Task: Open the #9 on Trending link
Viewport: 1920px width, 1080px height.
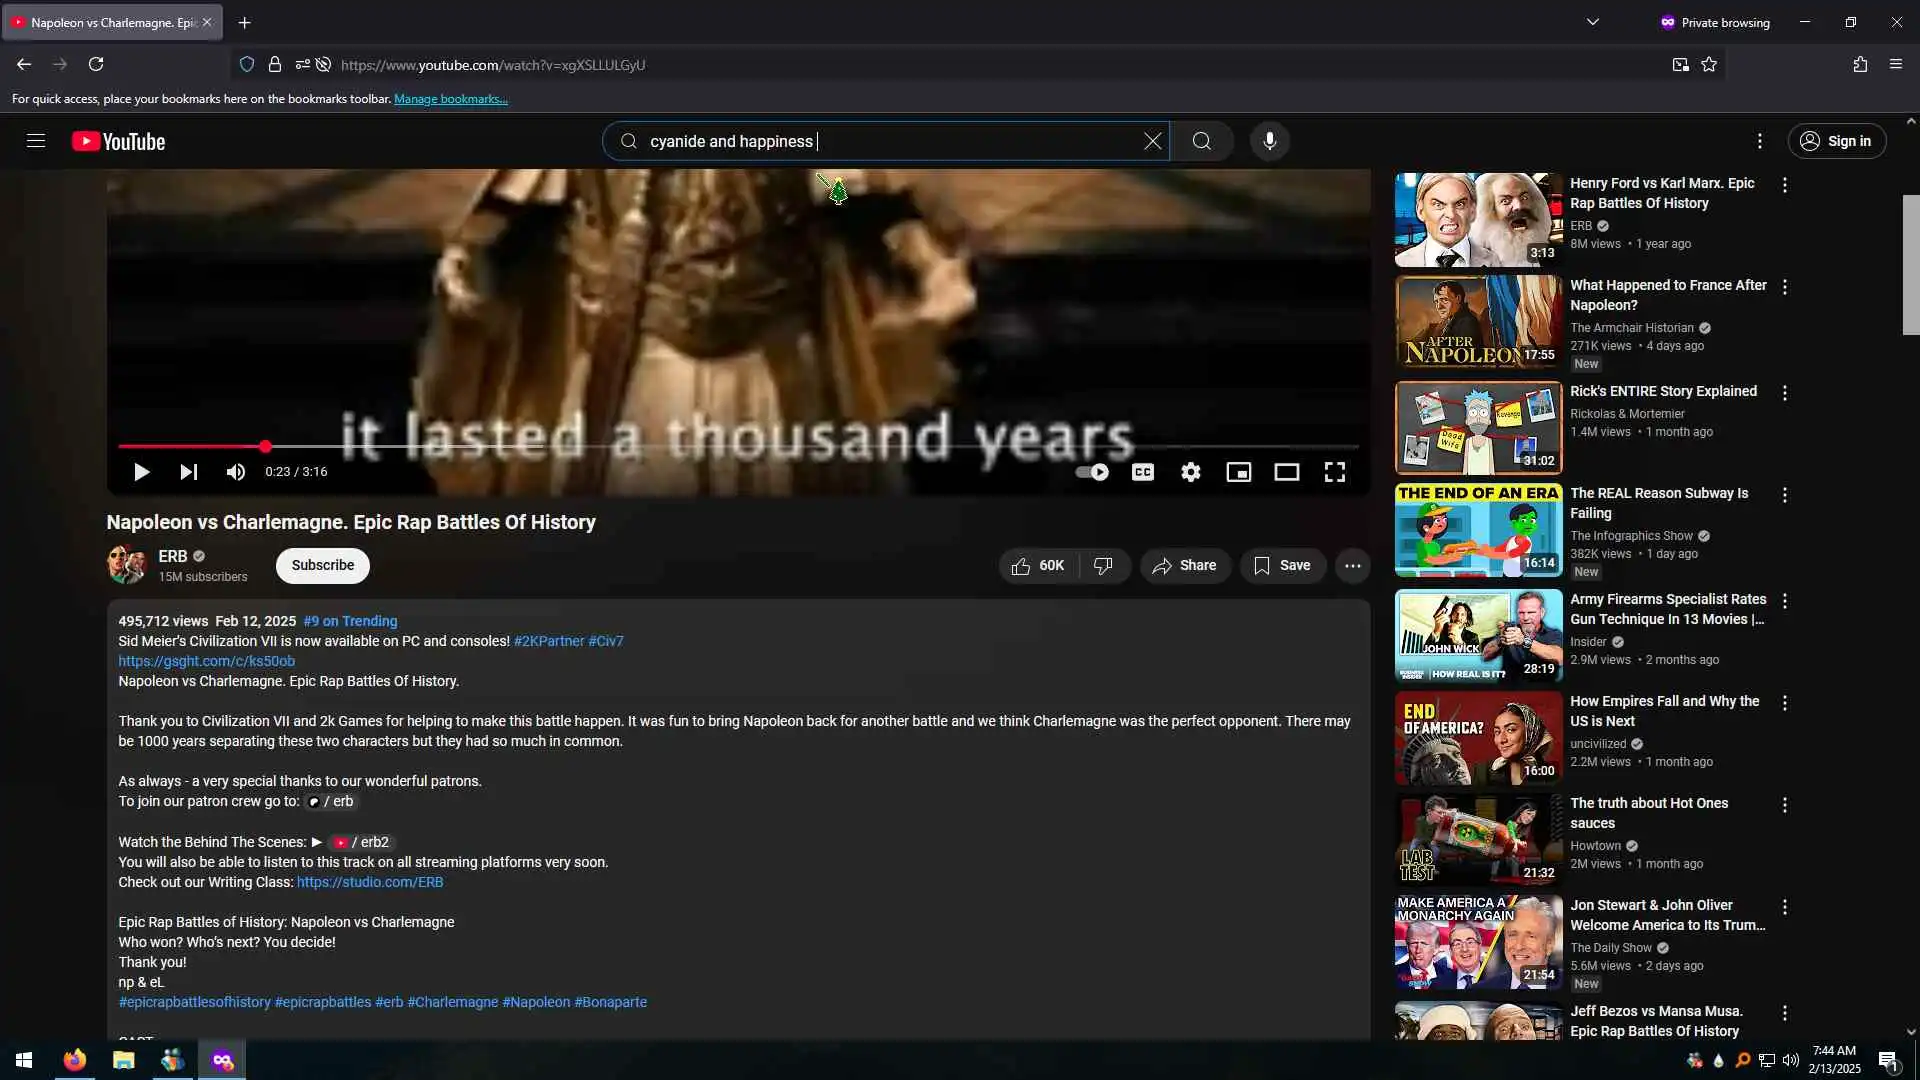Action: (350, 621)
